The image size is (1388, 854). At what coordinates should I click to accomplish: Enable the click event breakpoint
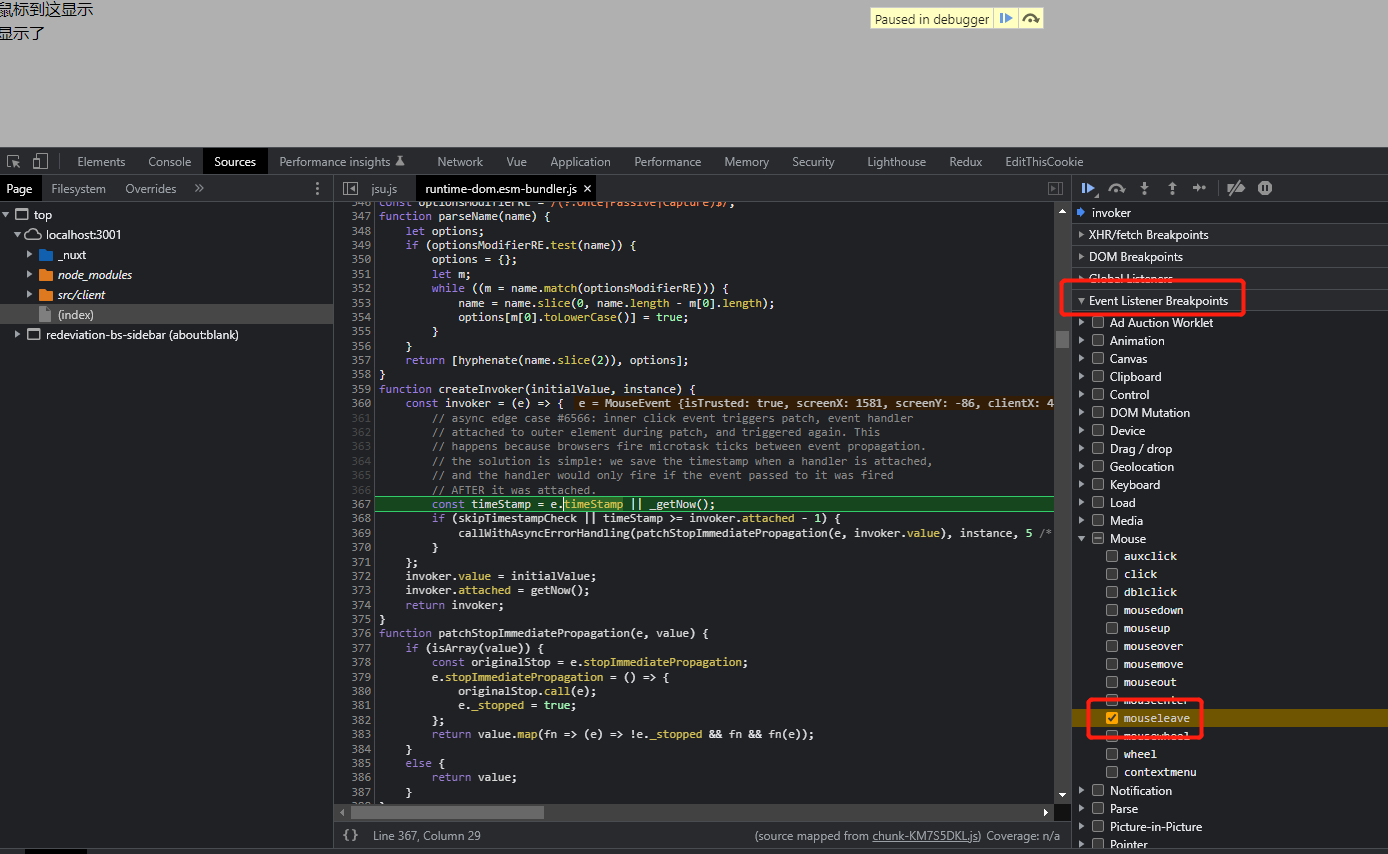[x=1112, y=574]
